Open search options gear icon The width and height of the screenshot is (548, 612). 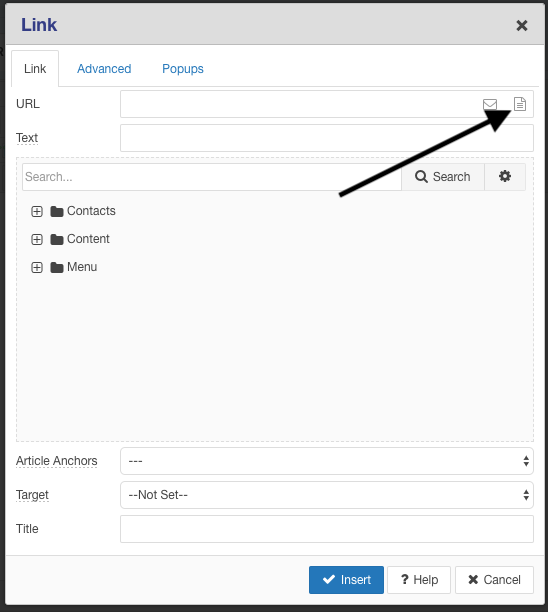click(505, 176)
